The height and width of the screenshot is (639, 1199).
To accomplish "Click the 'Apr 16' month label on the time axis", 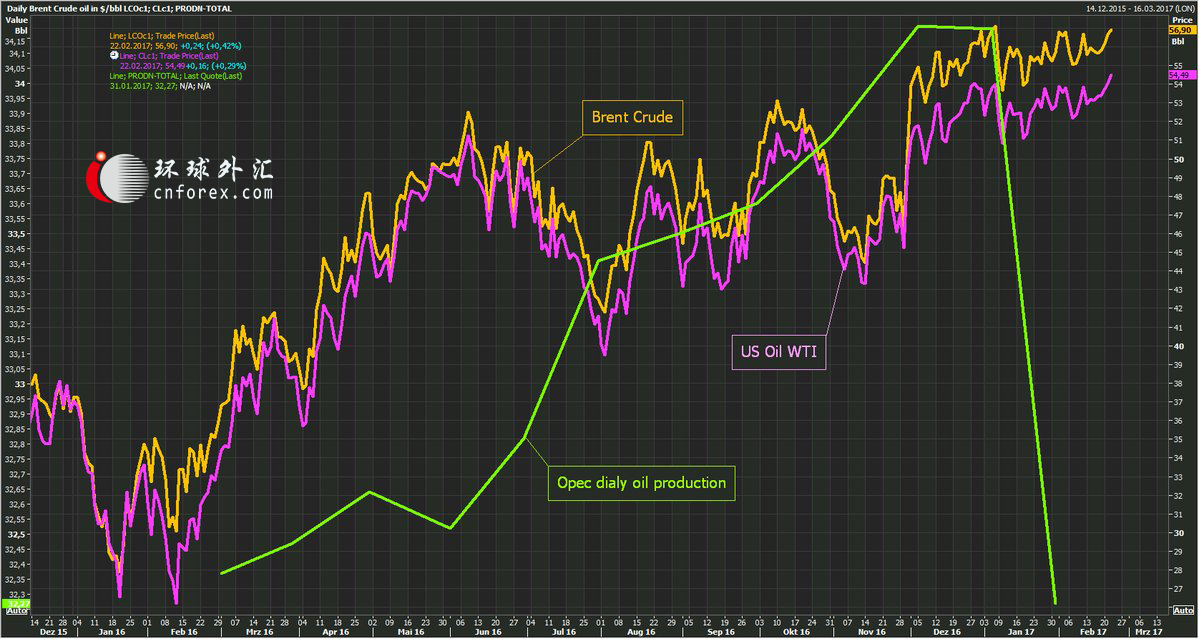I will (338, 633).
